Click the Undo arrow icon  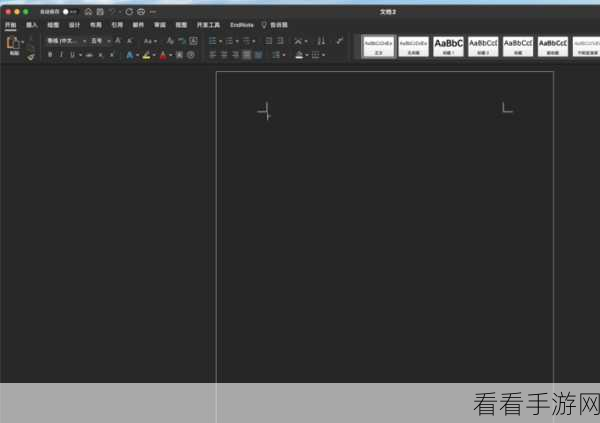point(112,12)
